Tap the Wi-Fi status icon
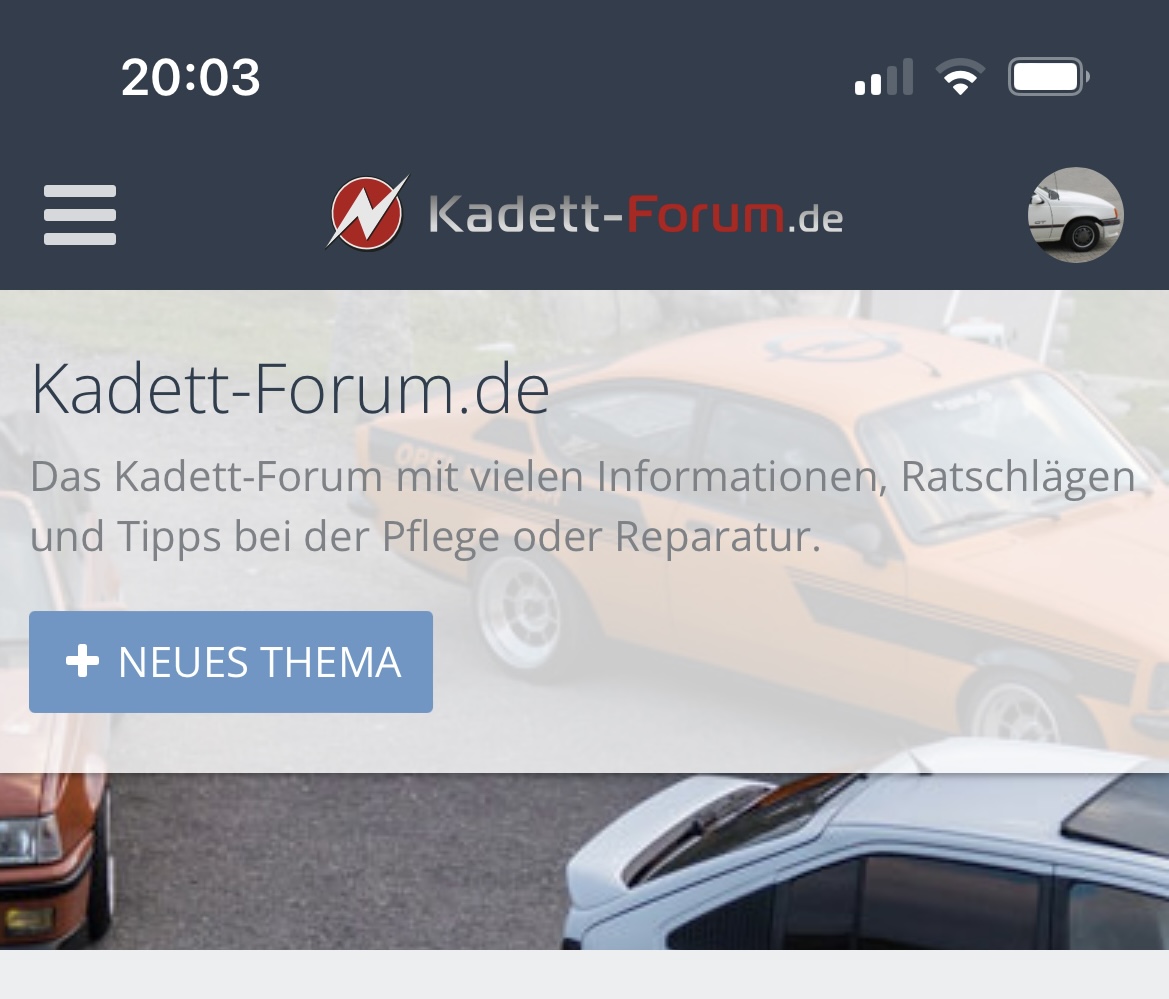 [960, 77]
